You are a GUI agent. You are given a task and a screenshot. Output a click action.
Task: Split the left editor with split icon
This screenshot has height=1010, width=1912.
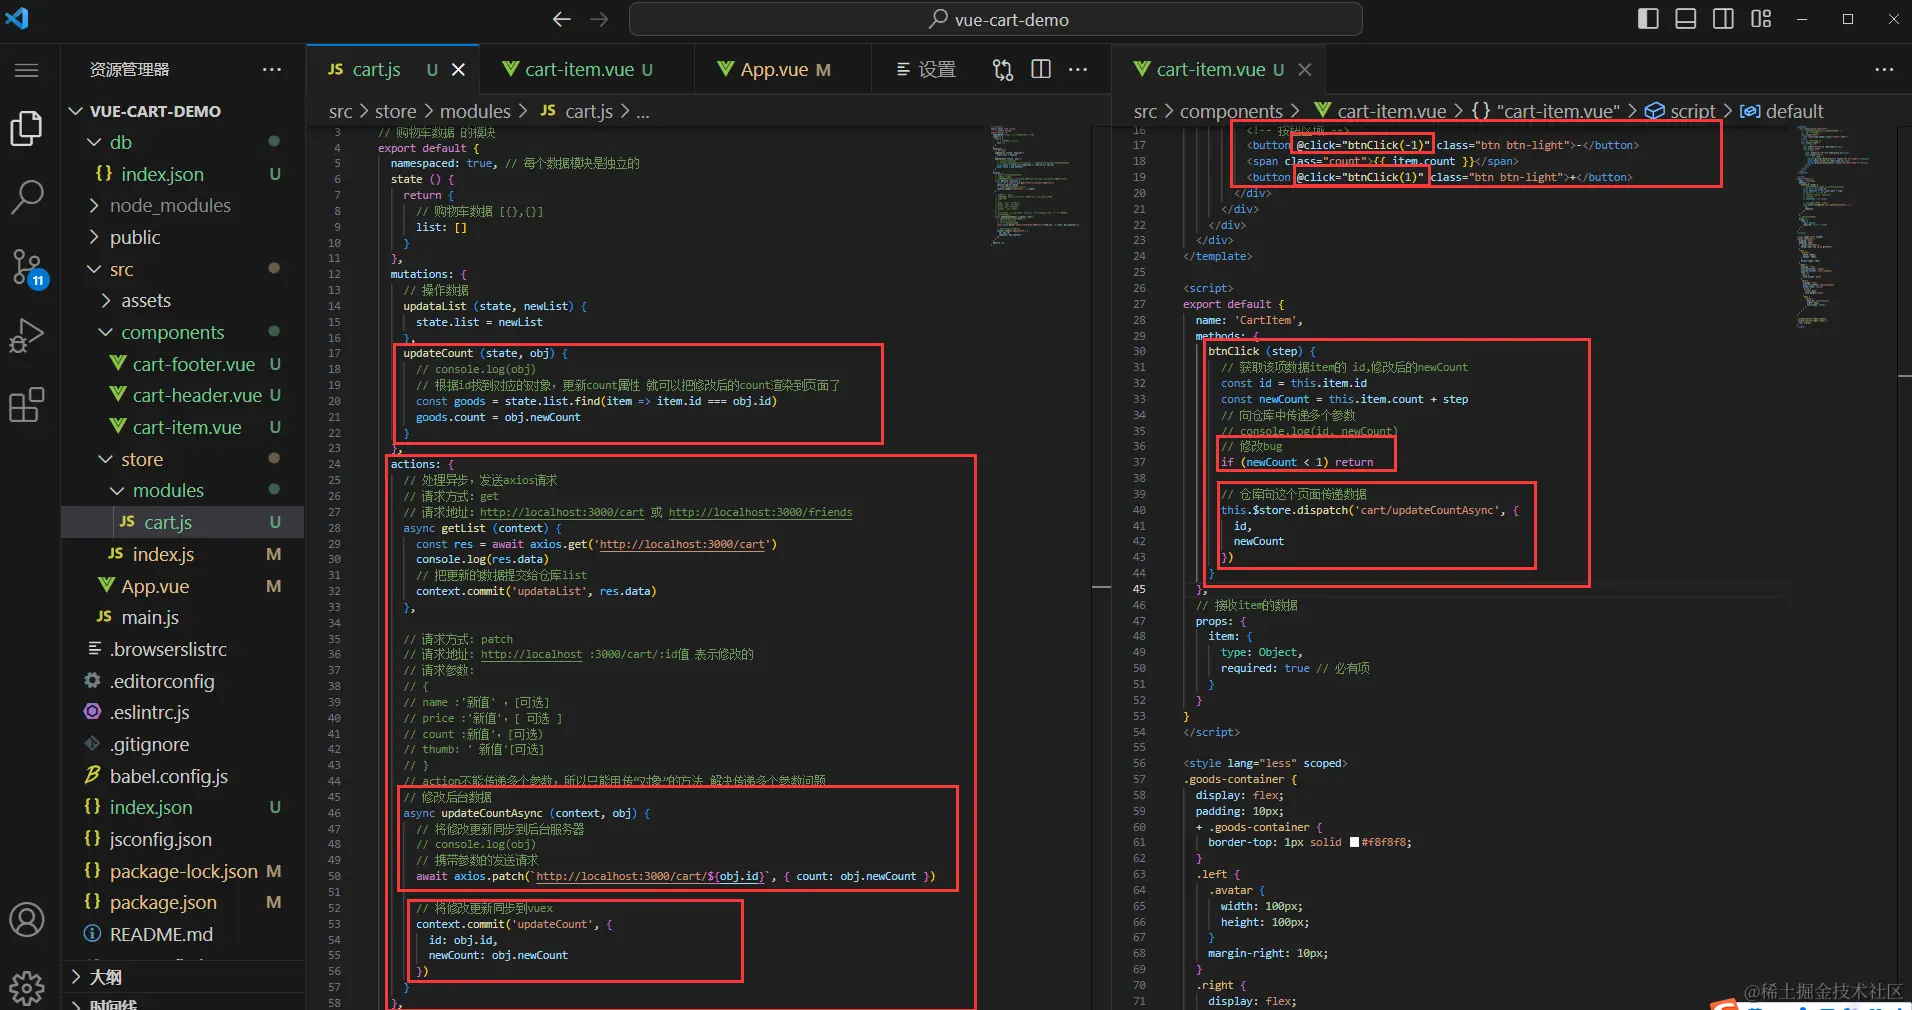tap(1041, 69)
